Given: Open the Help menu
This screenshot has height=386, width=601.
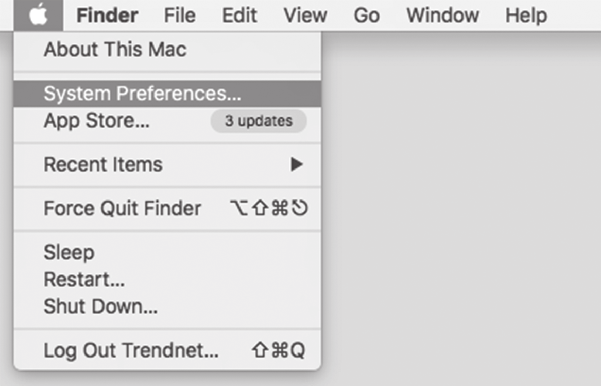Looking at the screenshot, I should 526,15.
